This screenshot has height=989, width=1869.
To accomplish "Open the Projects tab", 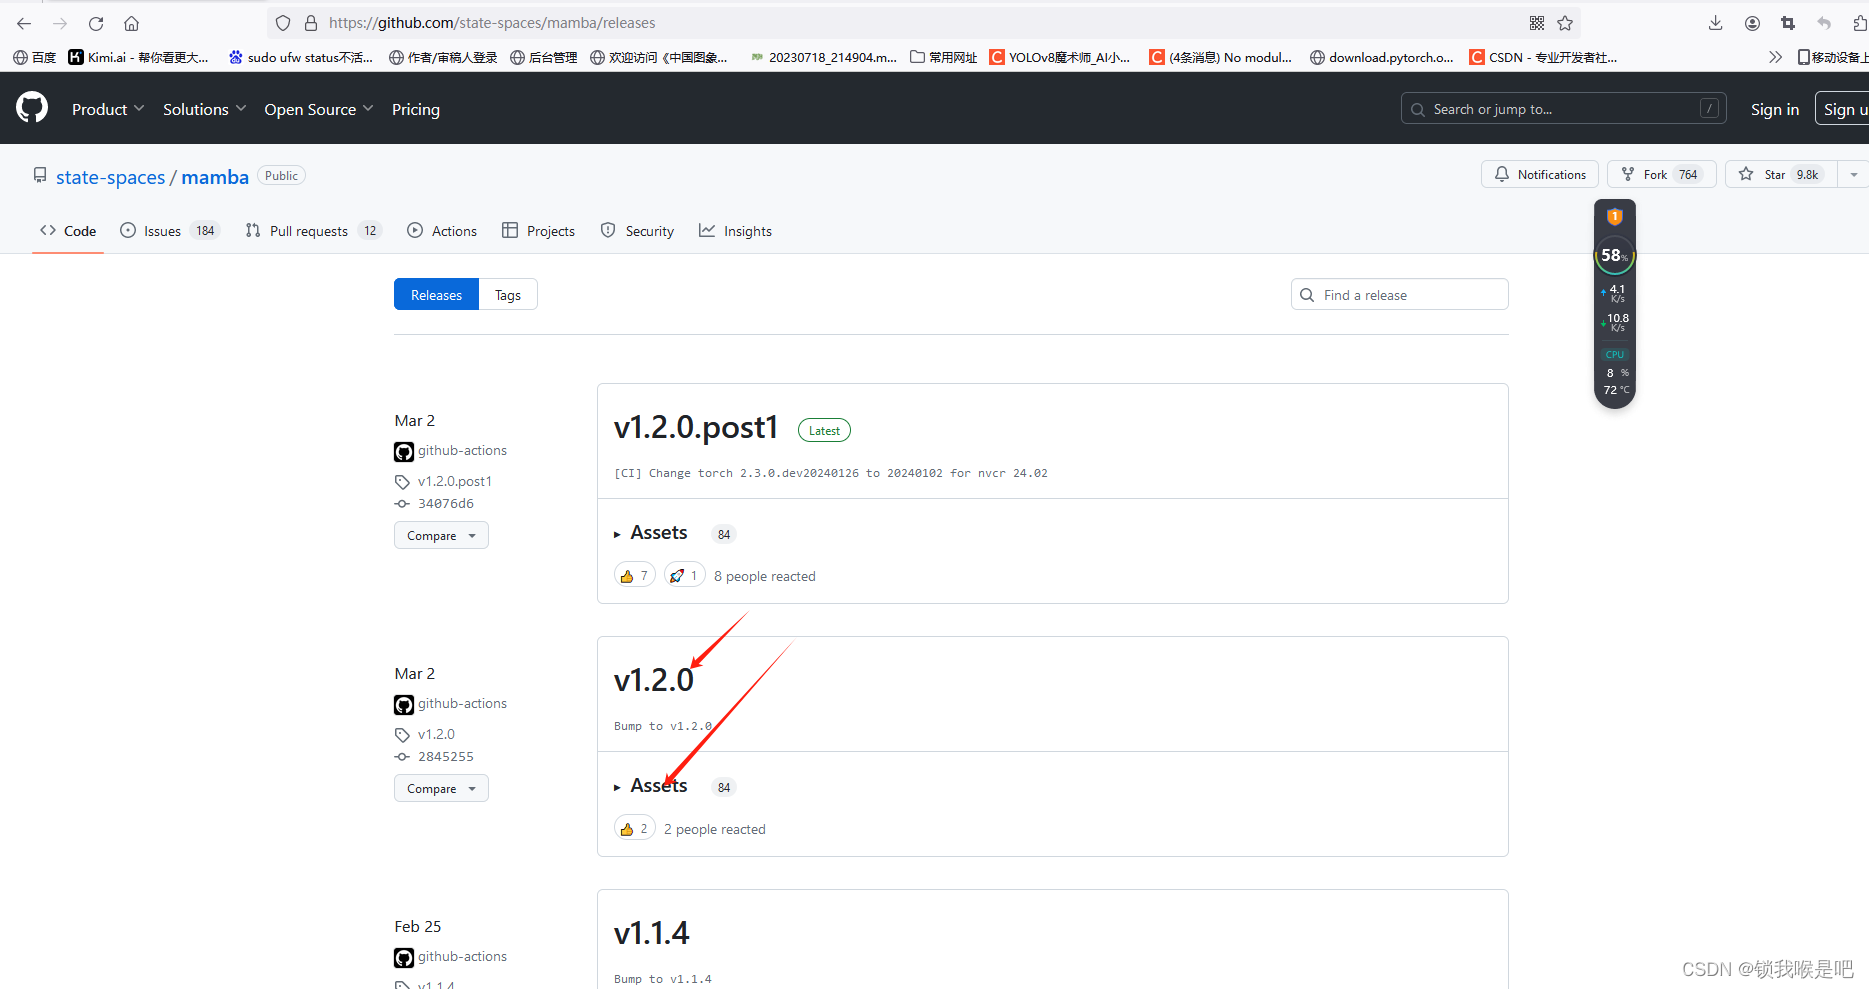I will [538, 231].
